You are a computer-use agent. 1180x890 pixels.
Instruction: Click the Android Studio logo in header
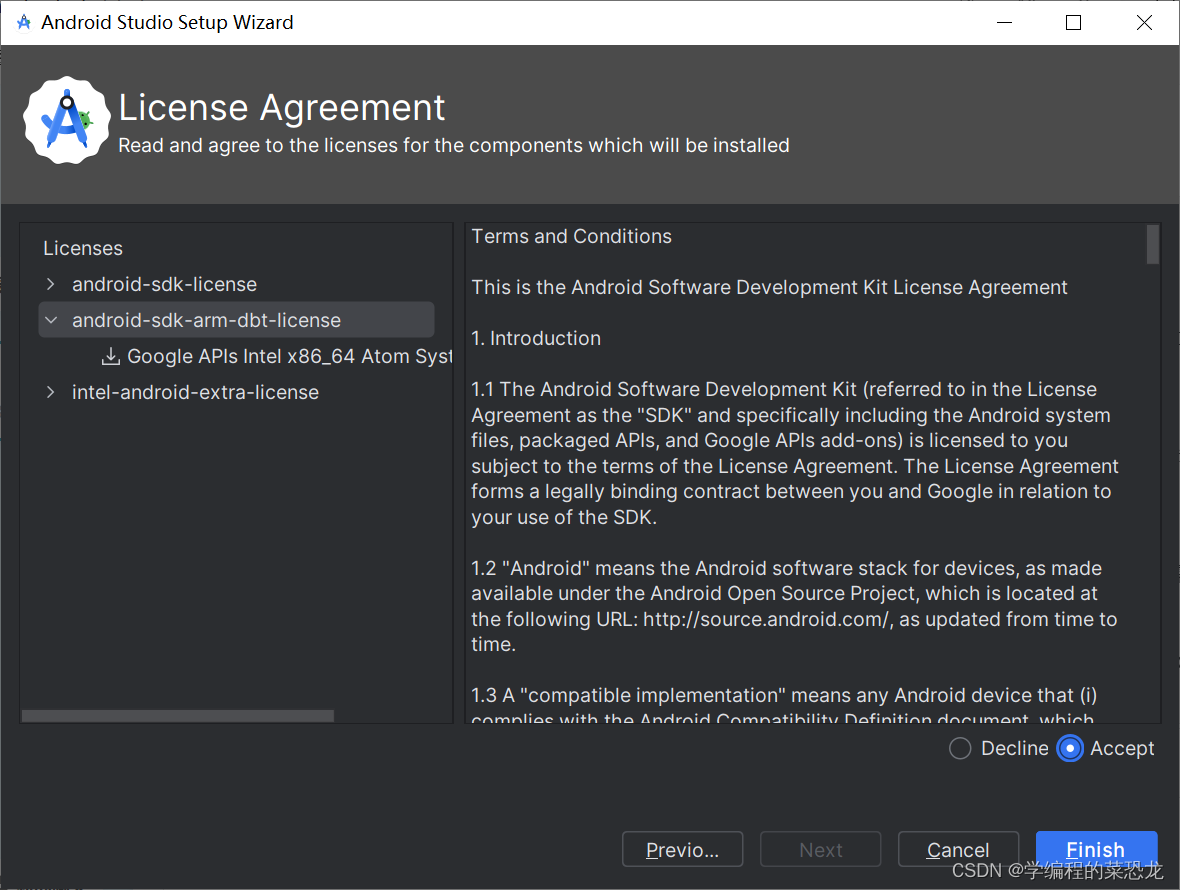67,120
